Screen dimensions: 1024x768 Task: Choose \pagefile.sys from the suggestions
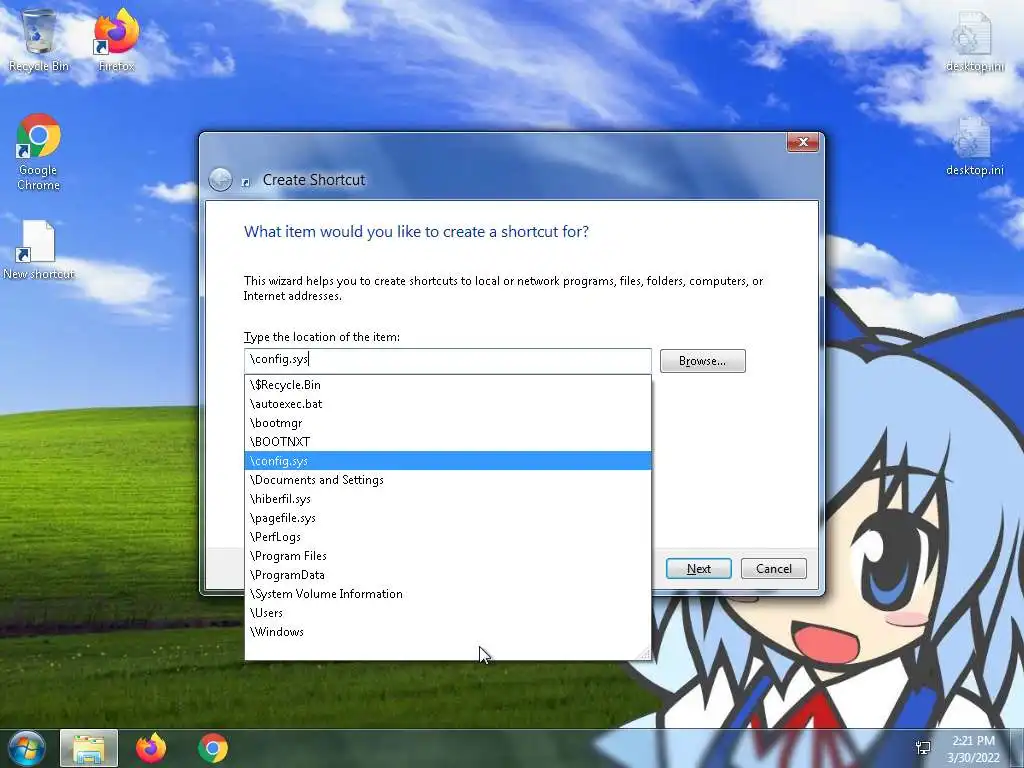pos(448,518)
